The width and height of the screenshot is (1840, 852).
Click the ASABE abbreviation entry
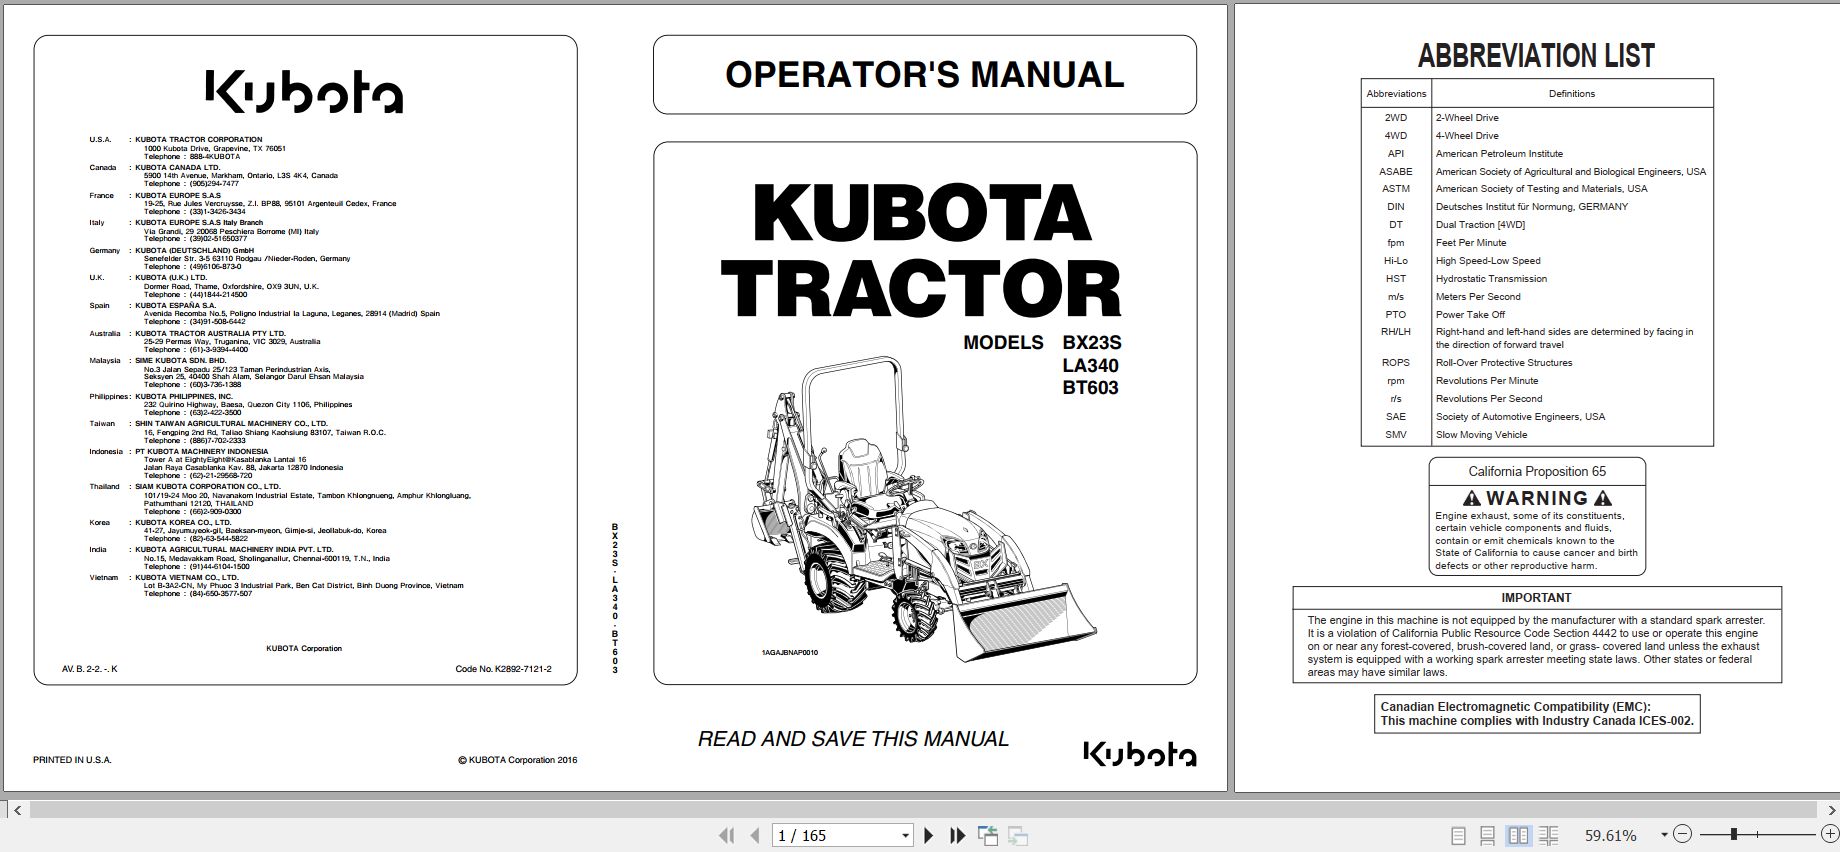click(1396, 172)
